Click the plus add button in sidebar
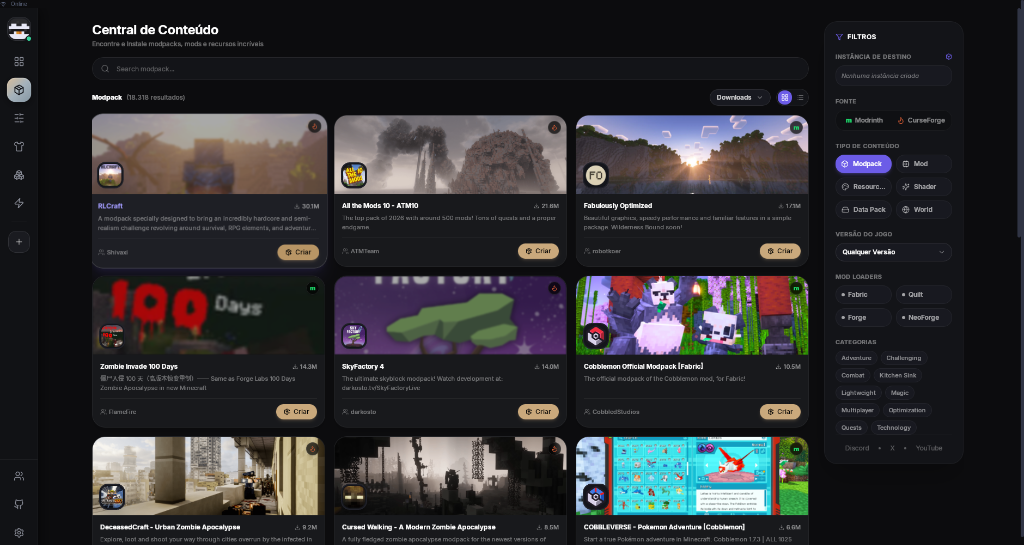The width and height of the screenshot is (1024, 545). [19, 241]
